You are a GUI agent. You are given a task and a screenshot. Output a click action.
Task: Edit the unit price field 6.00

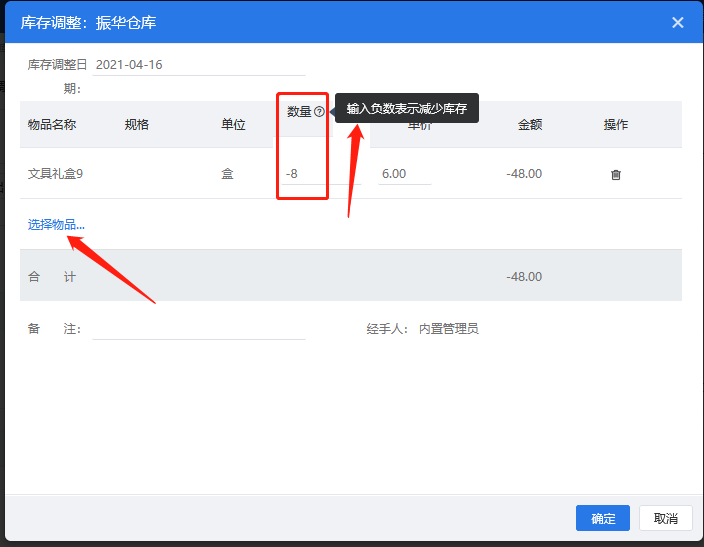coord(405,174)
